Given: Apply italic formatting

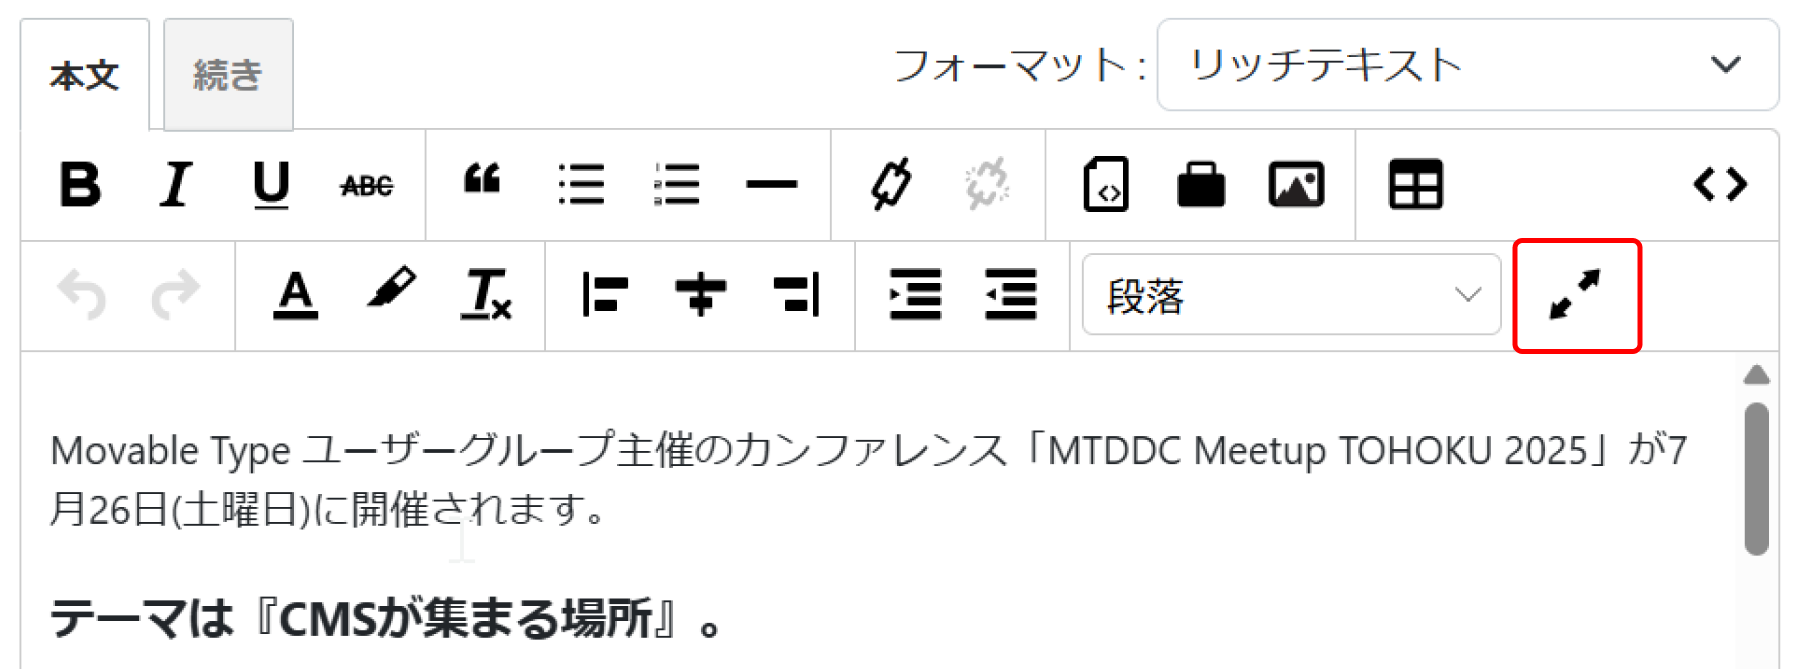Looking at the screenshot, I should 176,185.
